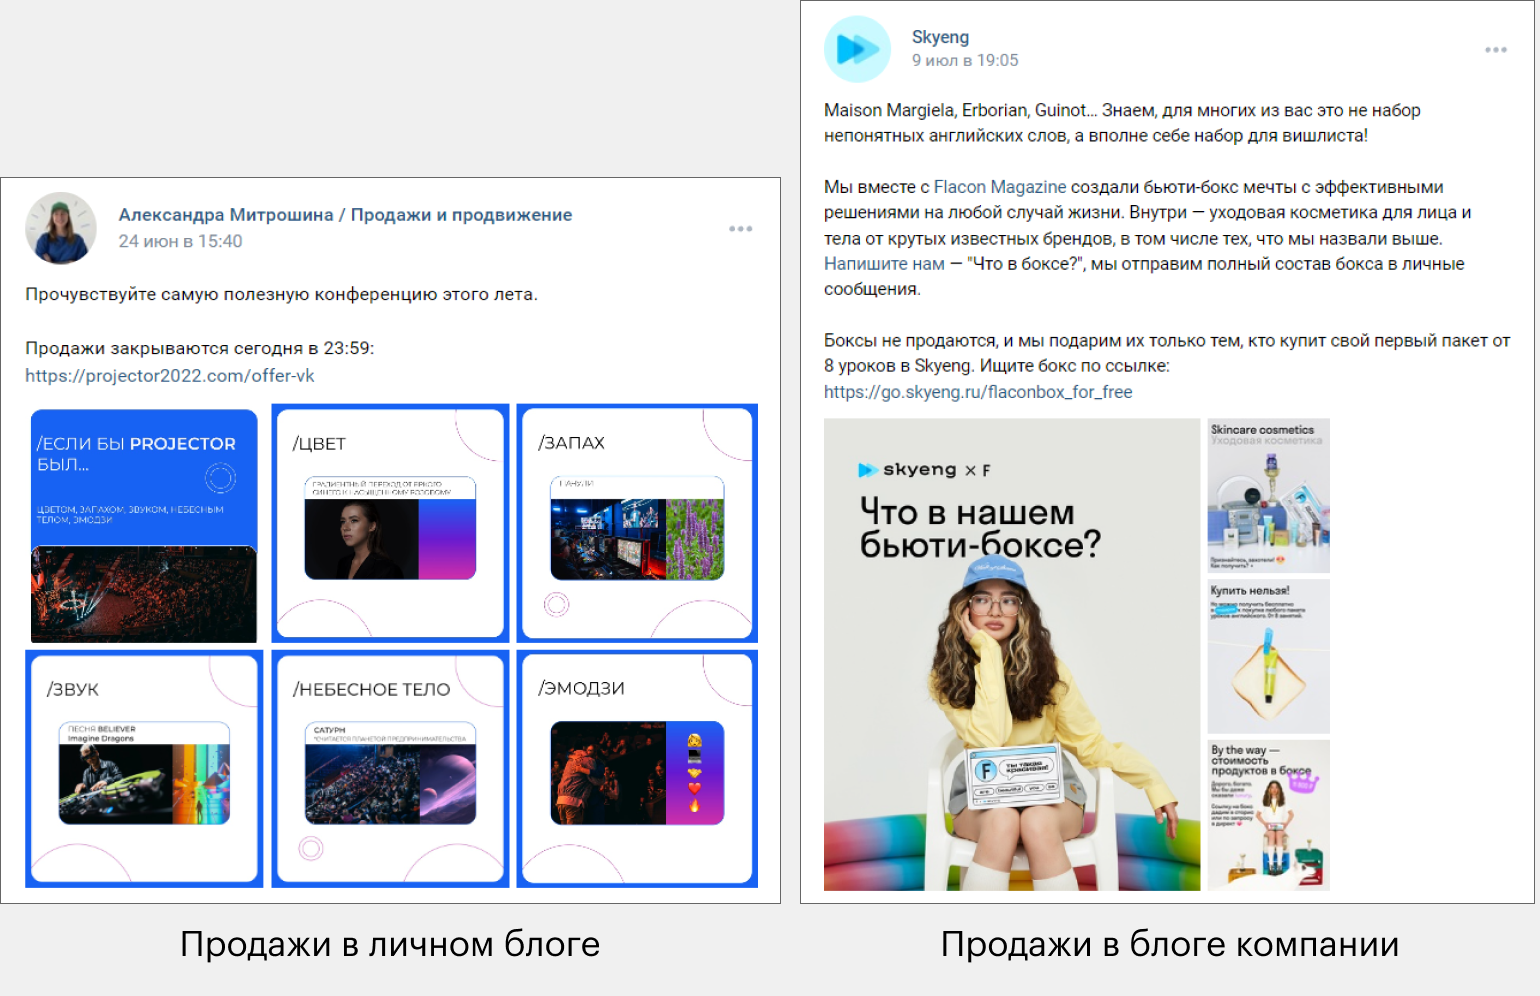Open the Skincare cosmetics thumbnail

[1269, 496]
